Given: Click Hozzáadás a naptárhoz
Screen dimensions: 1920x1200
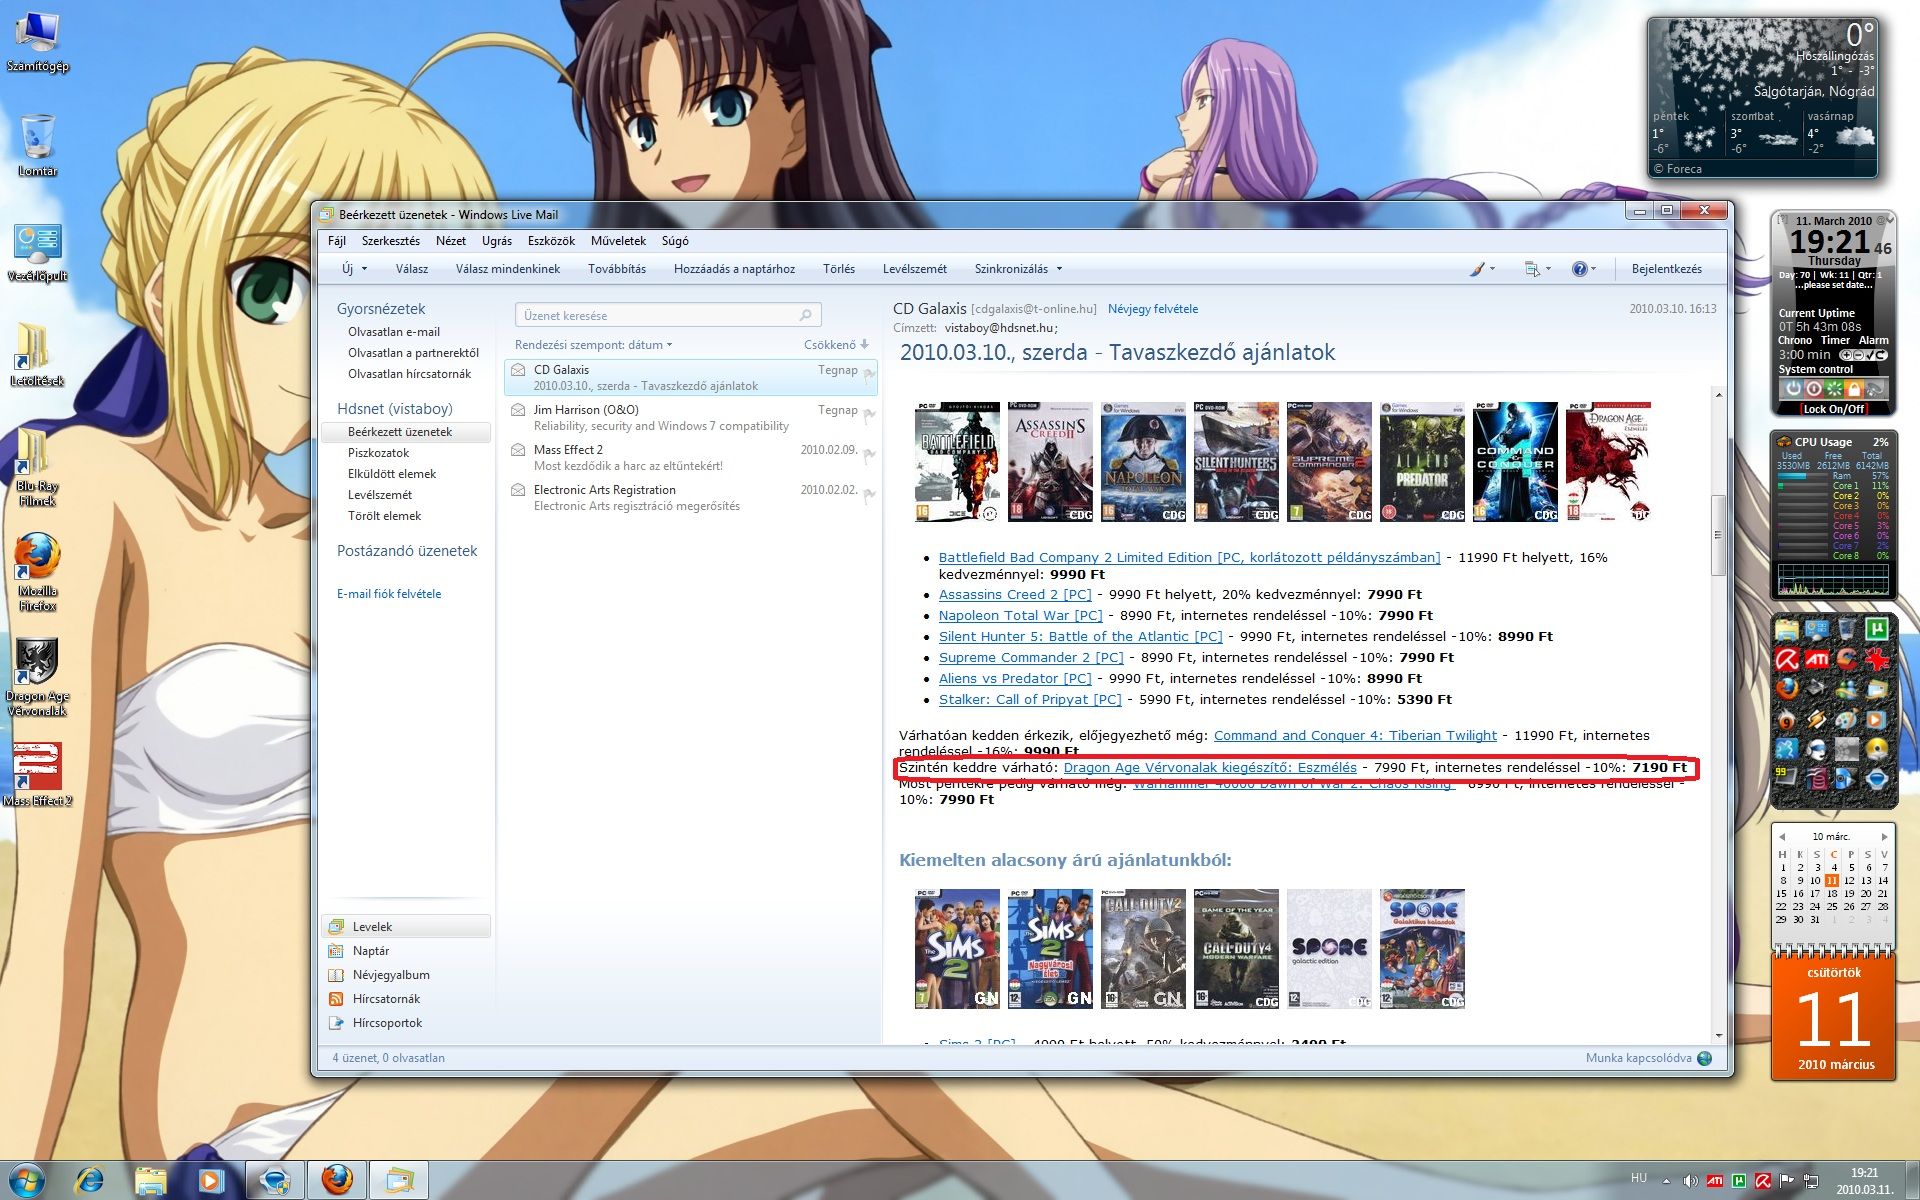Looking at the screenshot, I should 734,269.
